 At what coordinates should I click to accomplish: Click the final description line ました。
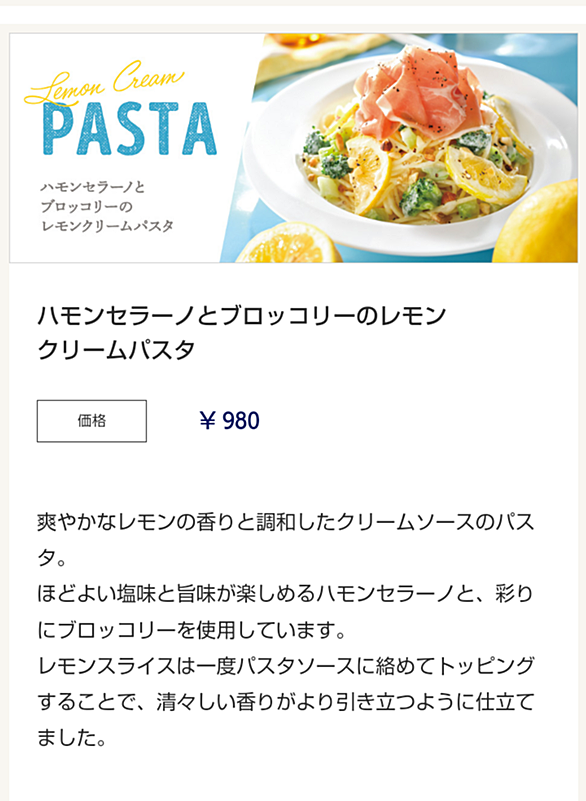(72, 738)
